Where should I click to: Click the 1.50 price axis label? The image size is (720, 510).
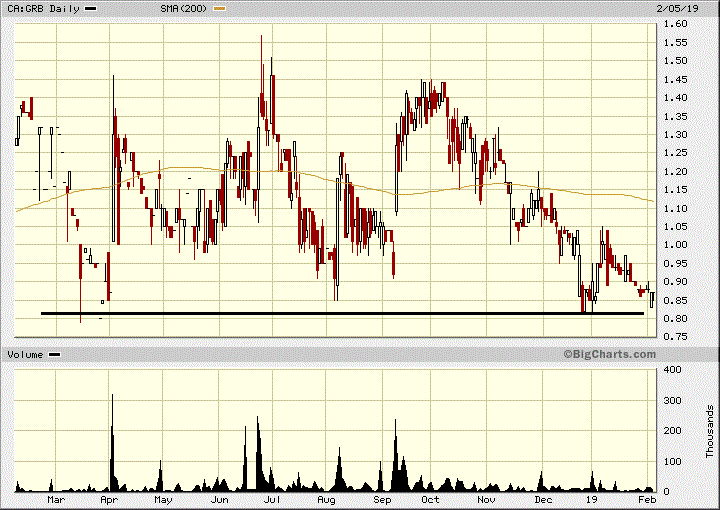[675, 61]
